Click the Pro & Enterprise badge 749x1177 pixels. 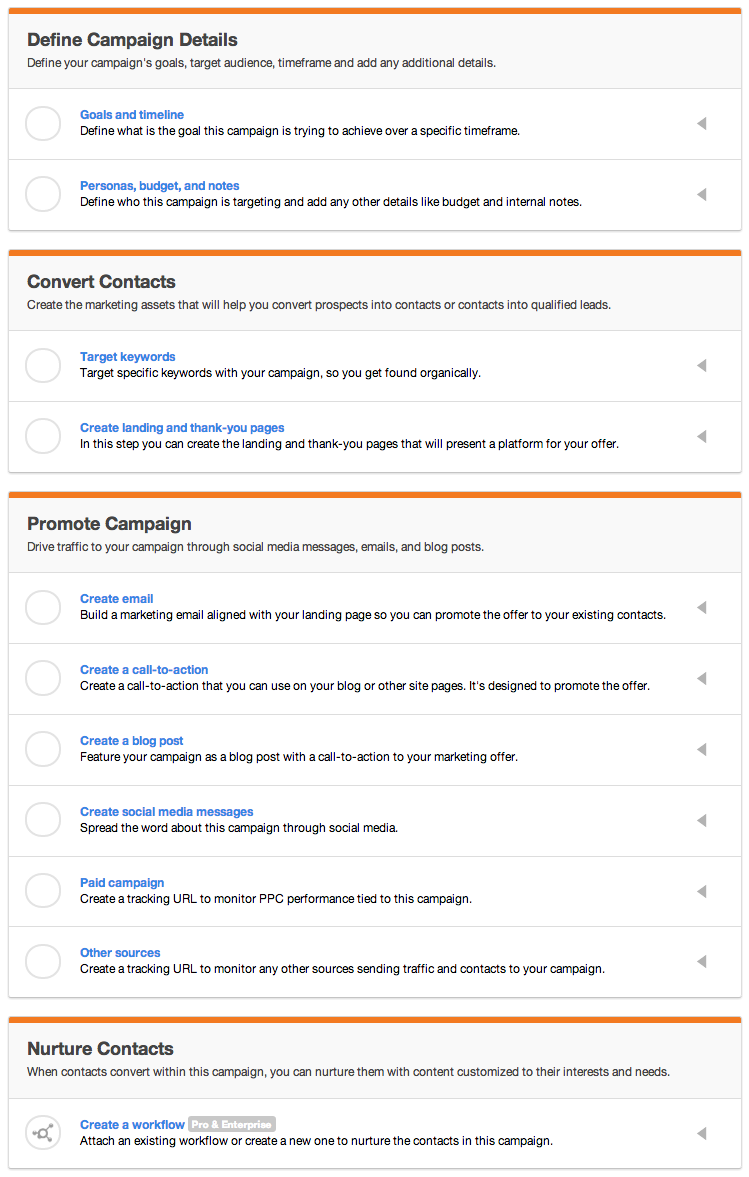coord(232,1124)
